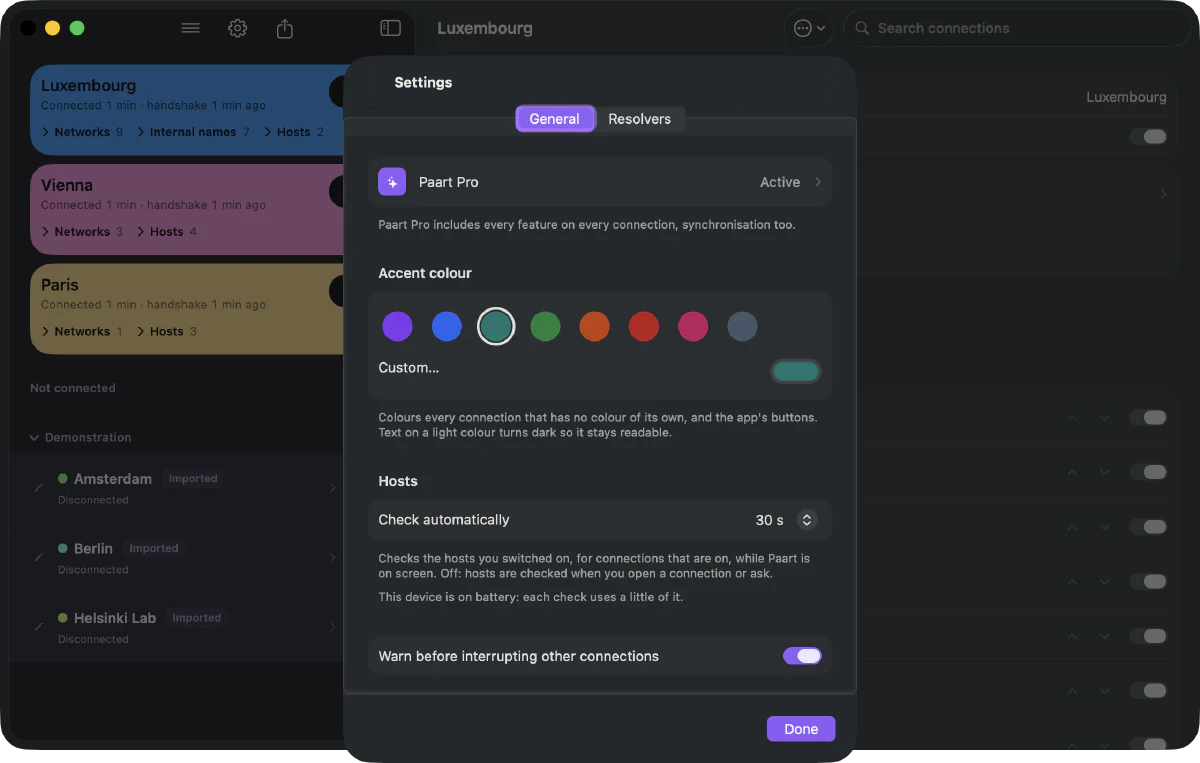Collapse the Demonstration group
Image resolution: width=1200 pixels, height=763 pixels.
pos(35,438)
